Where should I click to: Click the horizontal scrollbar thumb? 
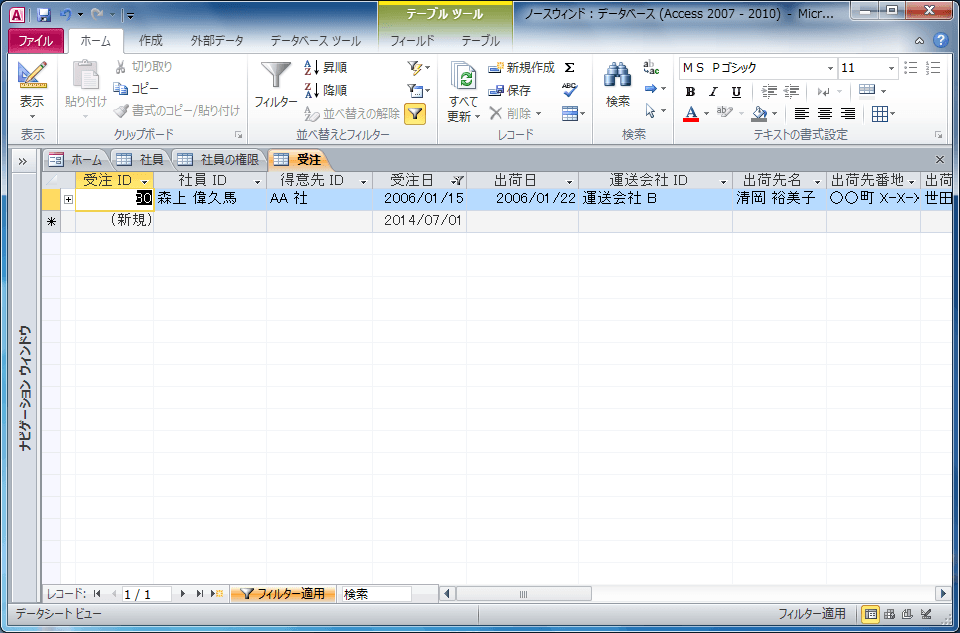tap(523, 594)
